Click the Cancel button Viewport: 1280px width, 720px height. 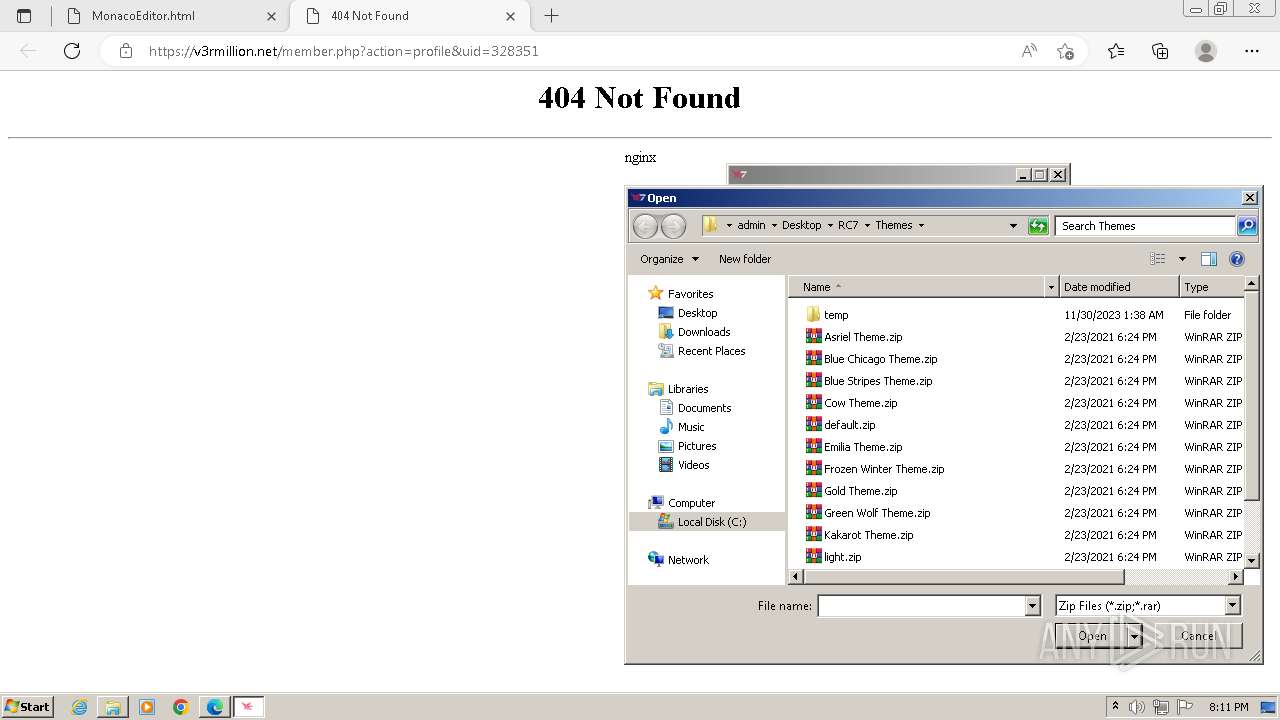coord(1198,636)
